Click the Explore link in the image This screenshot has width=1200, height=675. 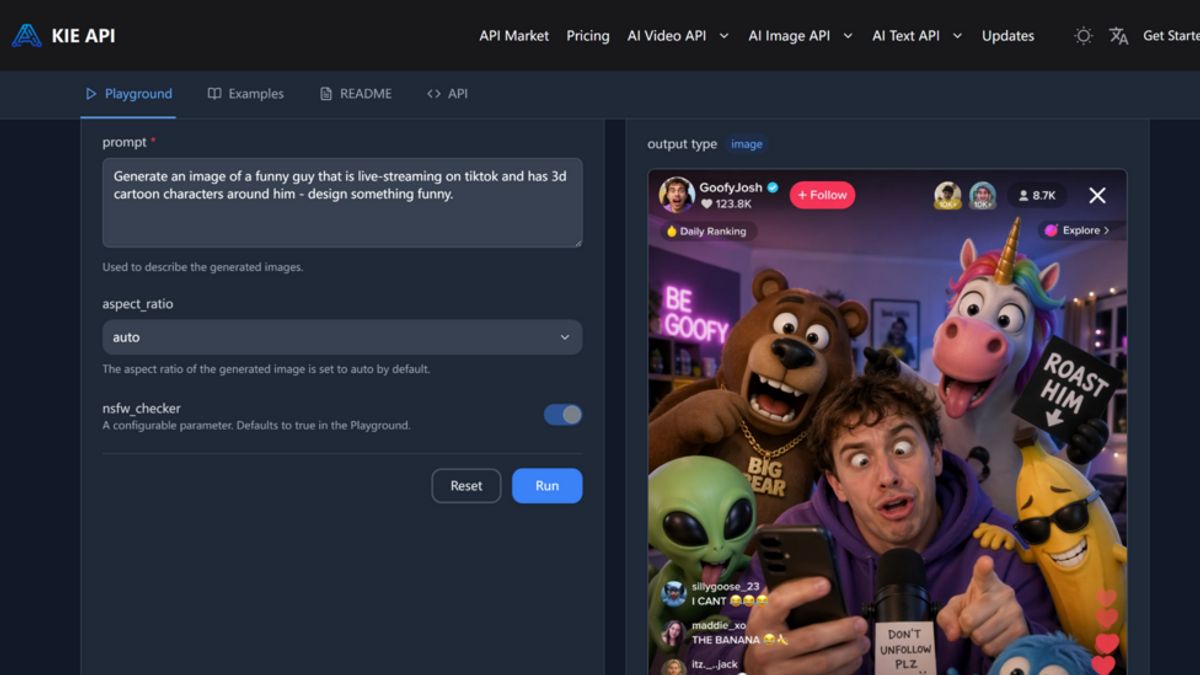pyautogui.click(x=1077, y=230)
